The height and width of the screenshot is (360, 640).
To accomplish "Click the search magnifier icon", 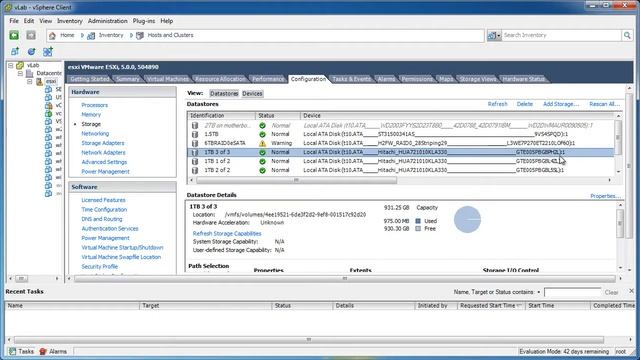I will click(x=627, y=36).
